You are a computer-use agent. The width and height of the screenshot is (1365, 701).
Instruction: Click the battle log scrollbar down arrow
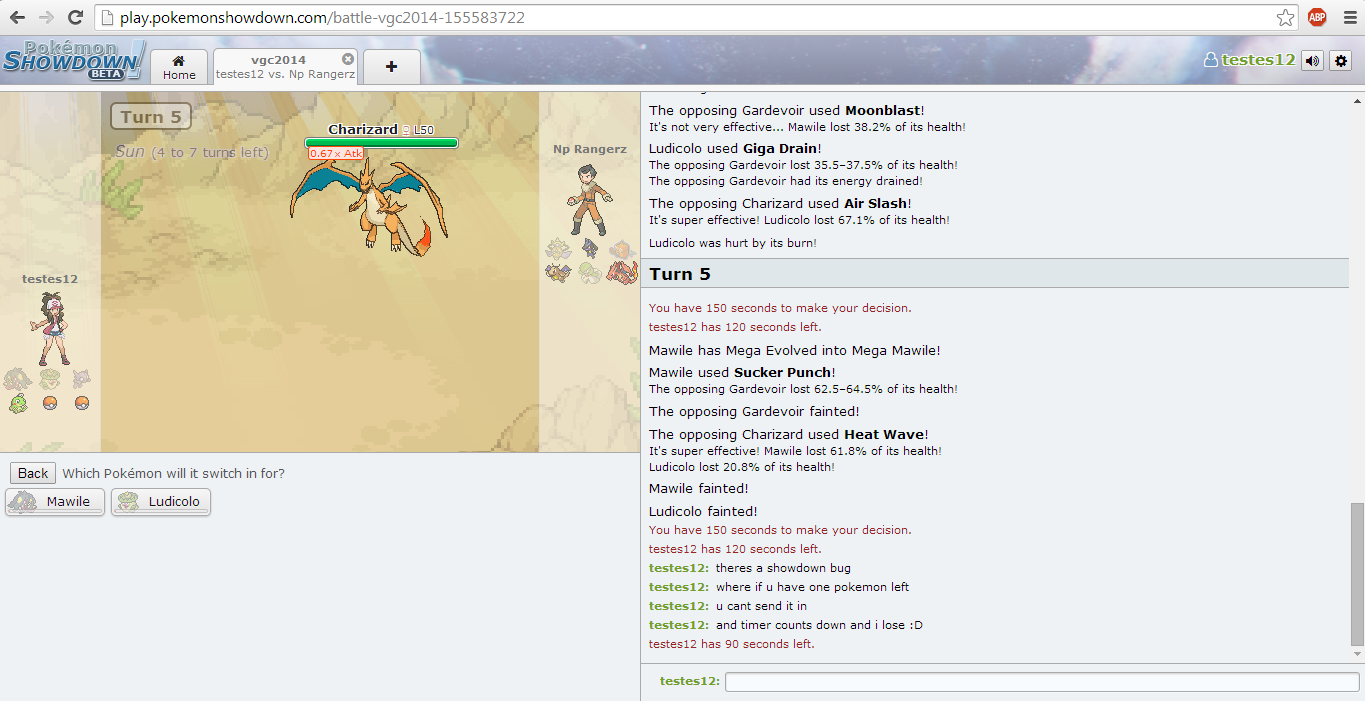1356,655
